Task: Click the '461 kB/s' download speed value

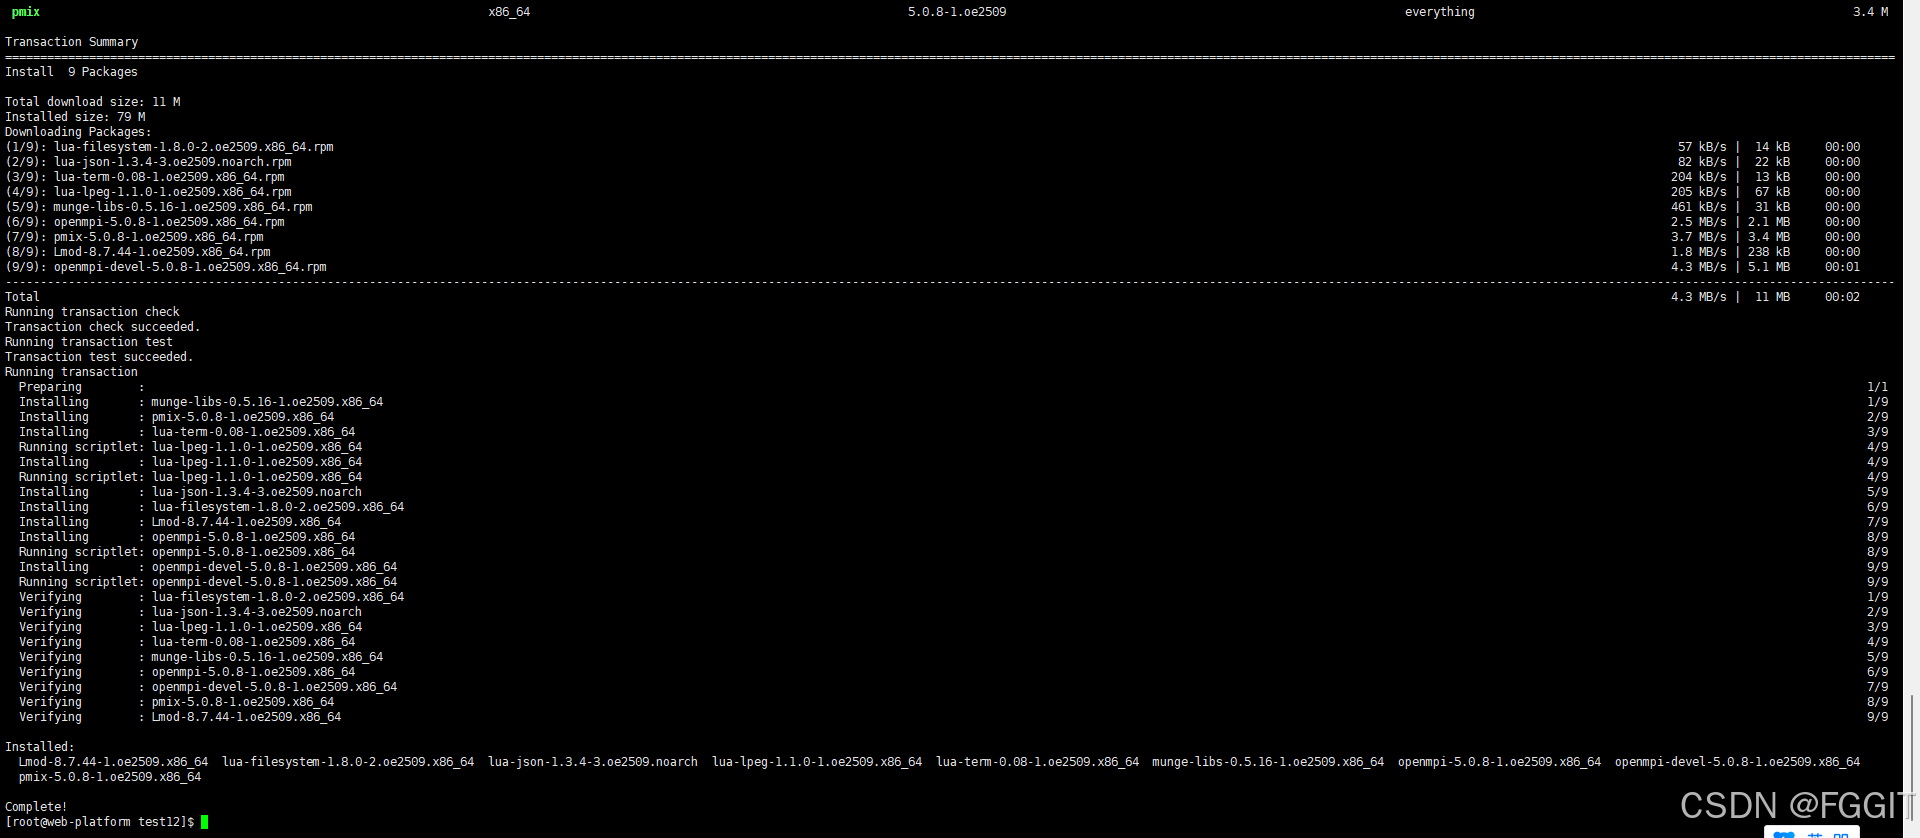Action: [1698, 207]
